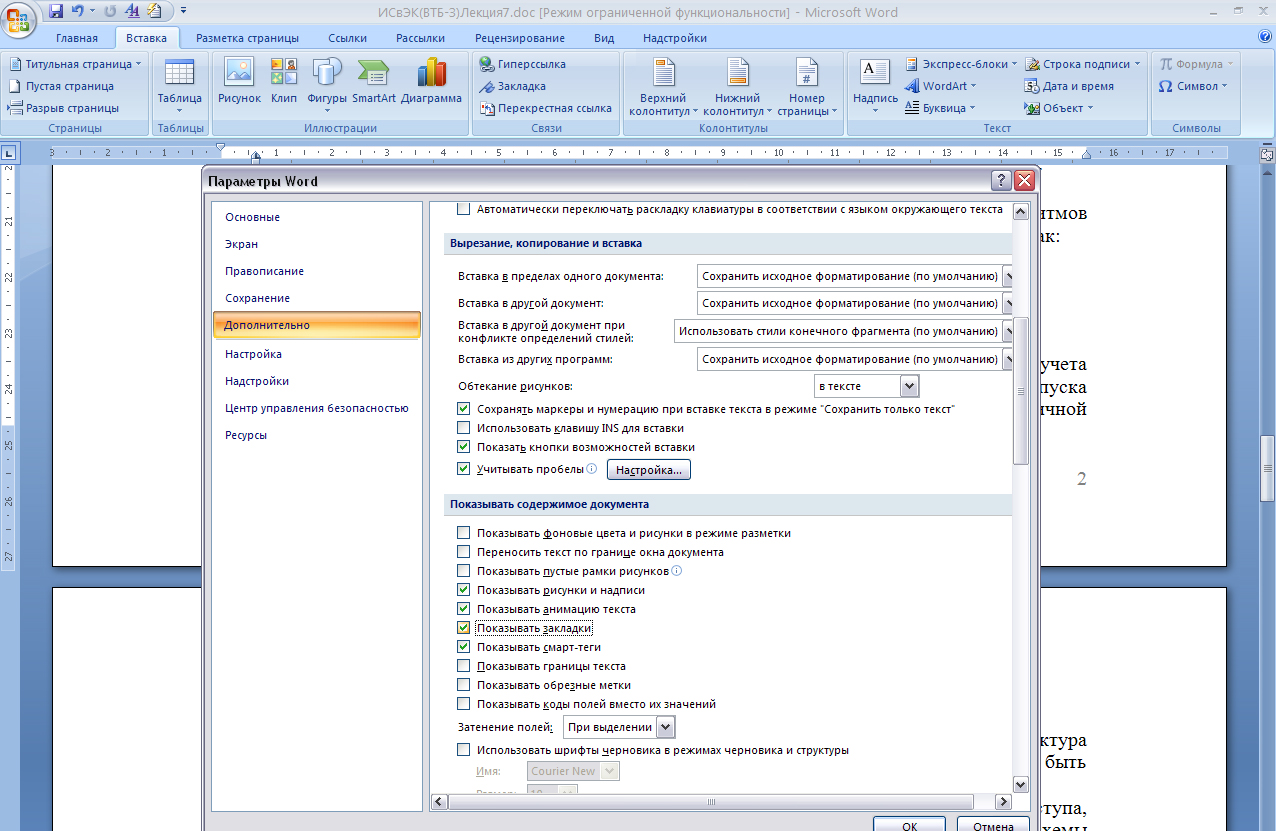Toggle Учитывать пробелы checkbox
Screen dimensions: 1276x831
click(x=463, y=468)
